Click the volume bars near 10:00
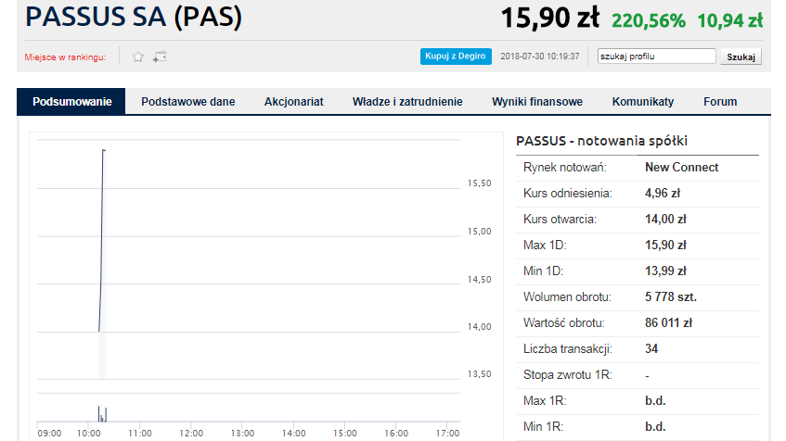Screen dimensions: 786x441 click(102, 414)
